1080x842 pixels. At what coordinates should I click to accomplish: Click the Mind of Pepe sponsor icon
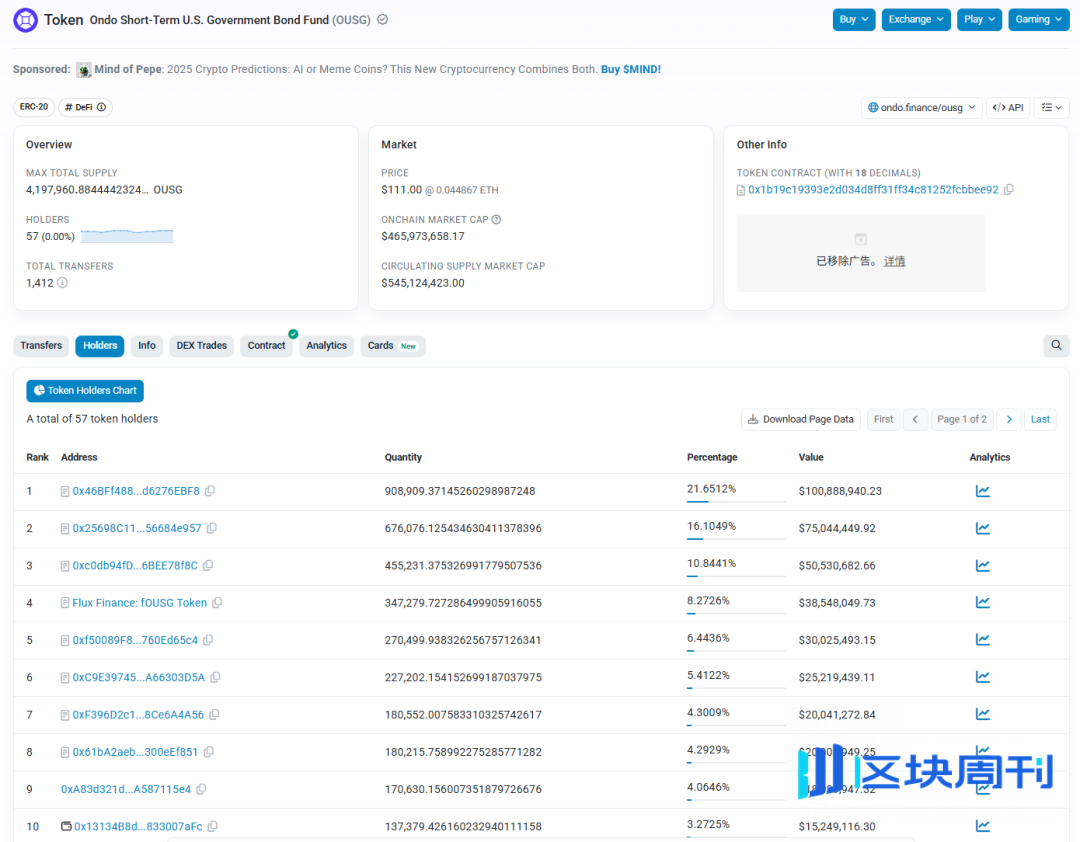tap(84, 70)
